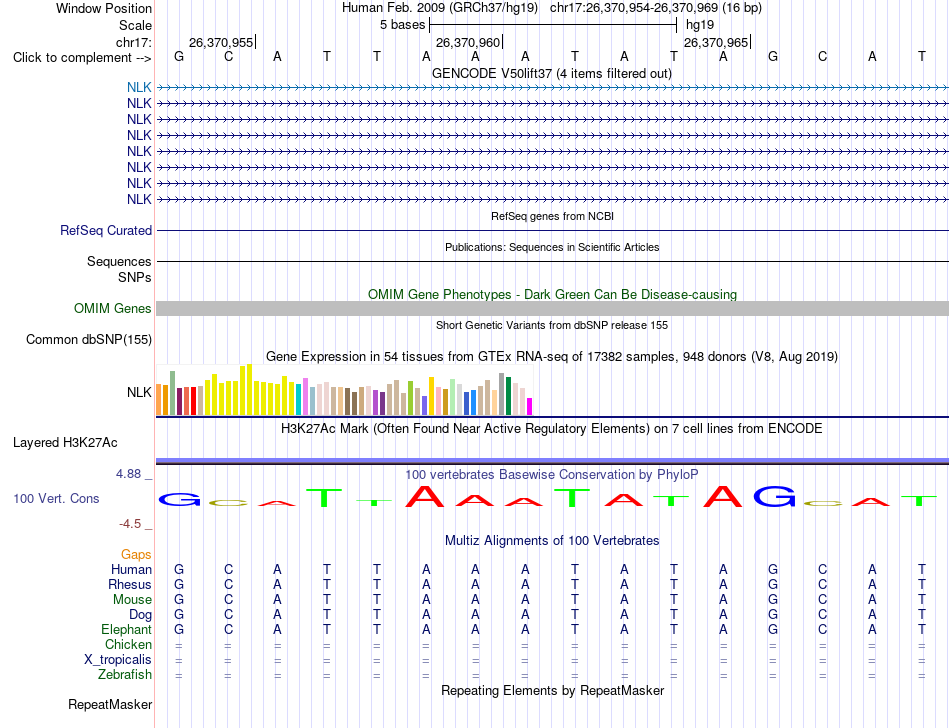Click the H3K27Ac Mark ENCODE track title

coord(552,428)
